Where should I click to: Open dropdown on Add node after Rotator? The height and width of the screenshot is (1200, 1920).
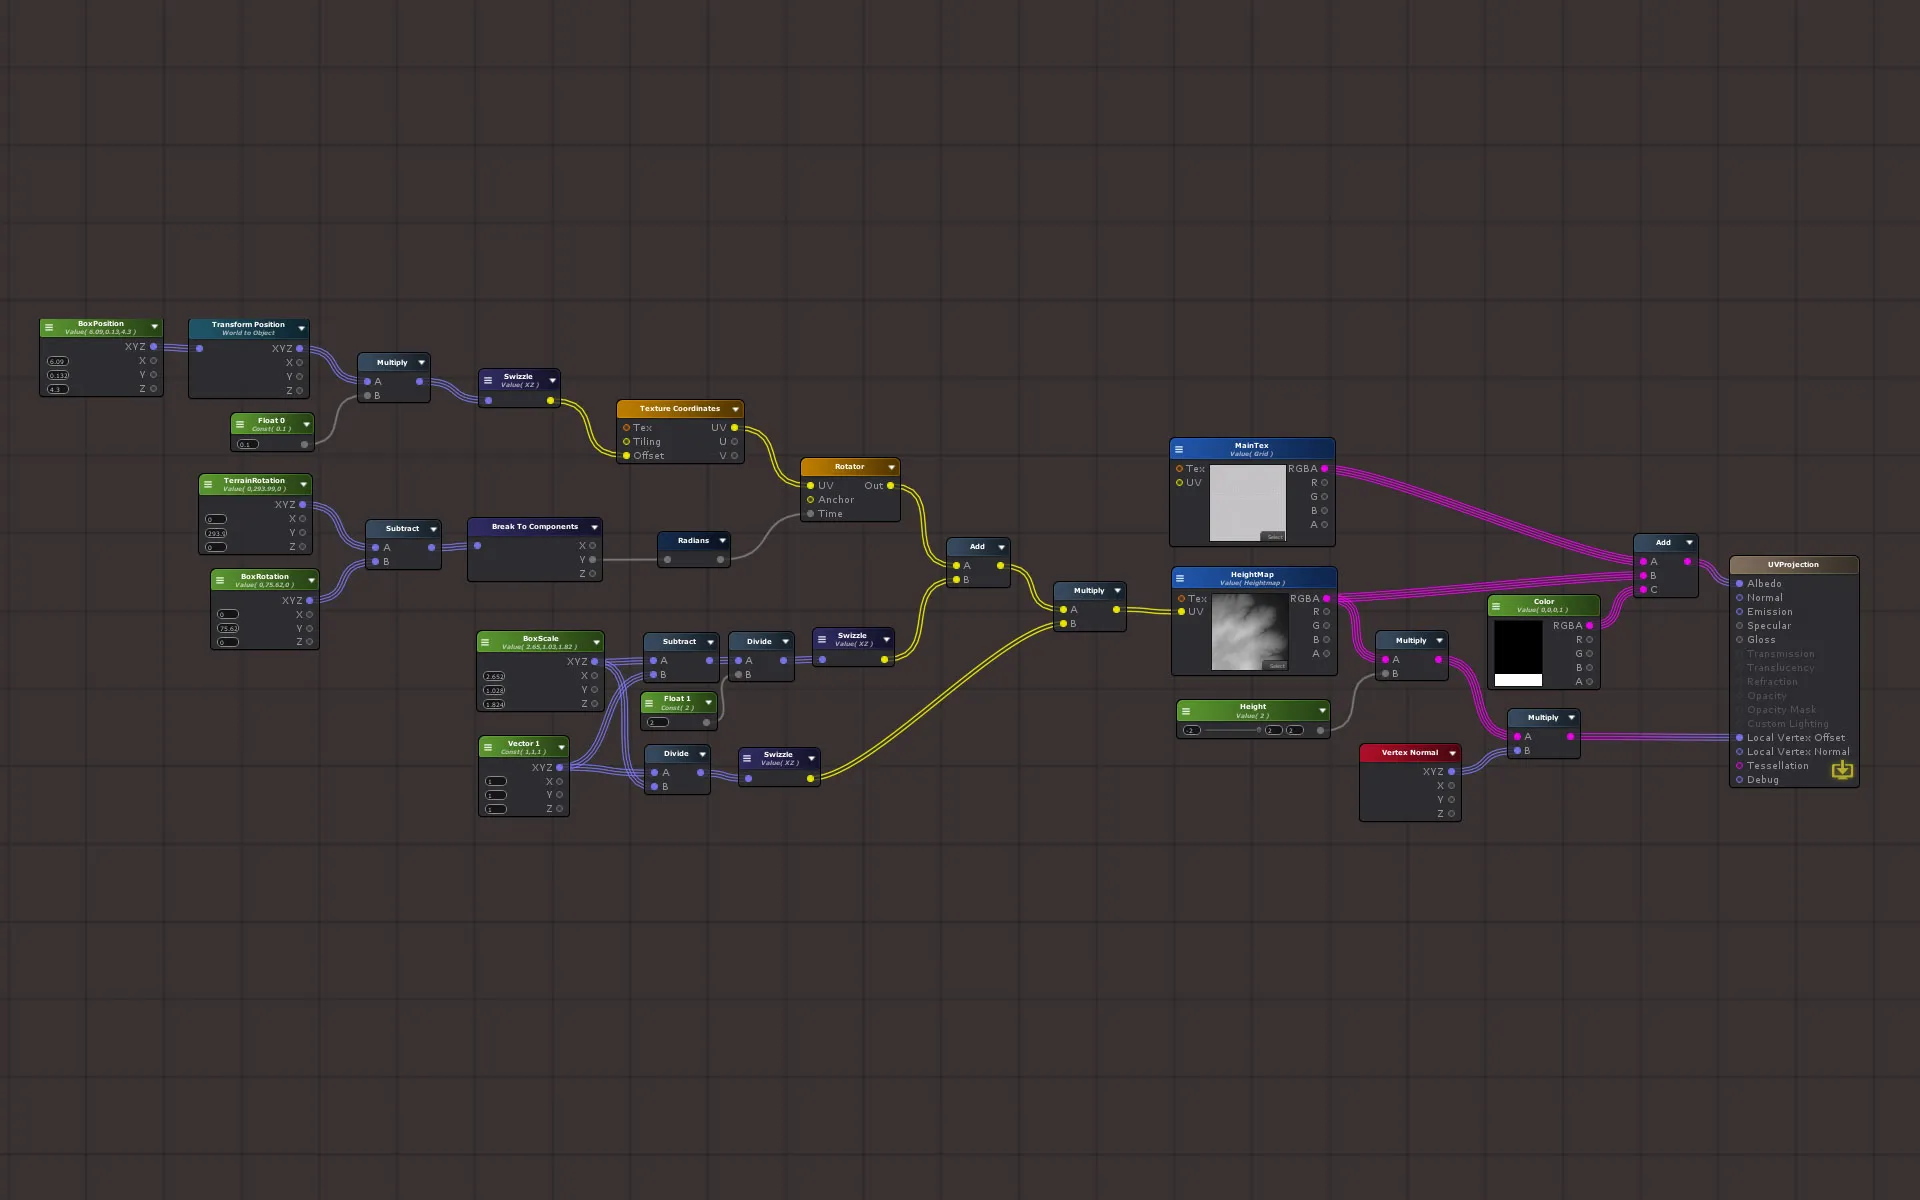click(x=1002, y=547)
